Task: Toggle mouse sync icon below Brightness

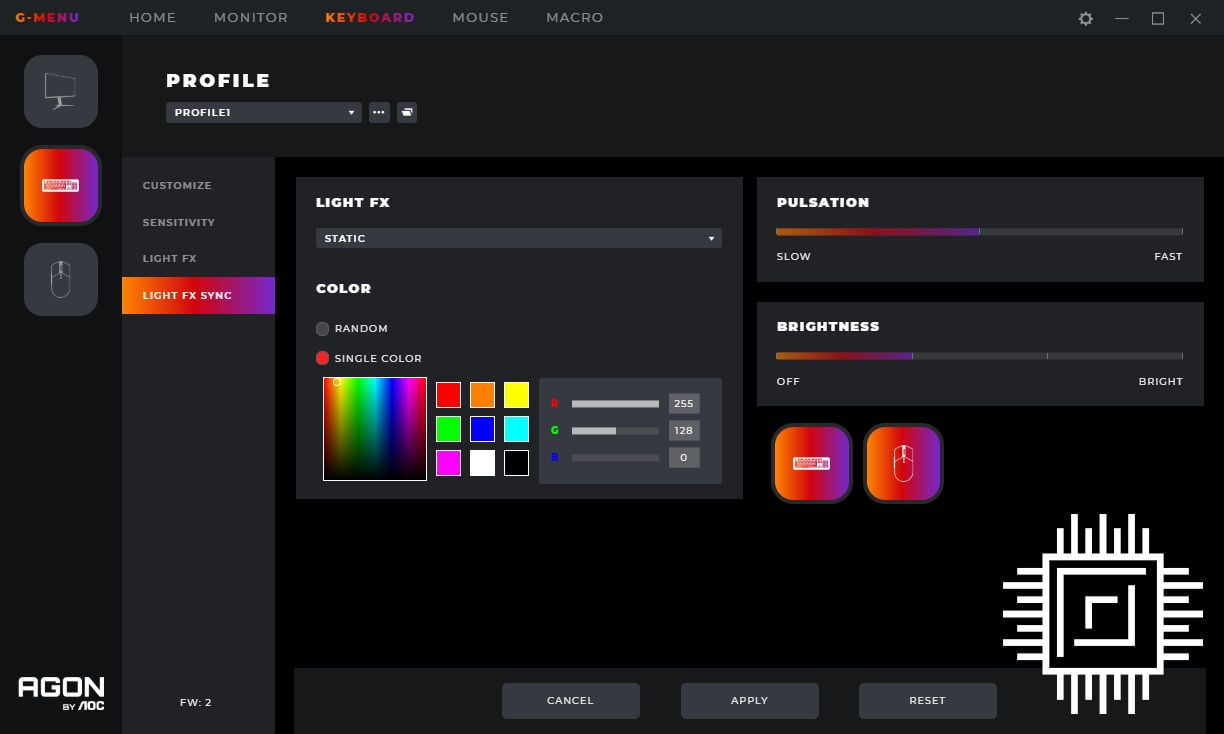Action: pyautogui.click(x=903, y=463)
